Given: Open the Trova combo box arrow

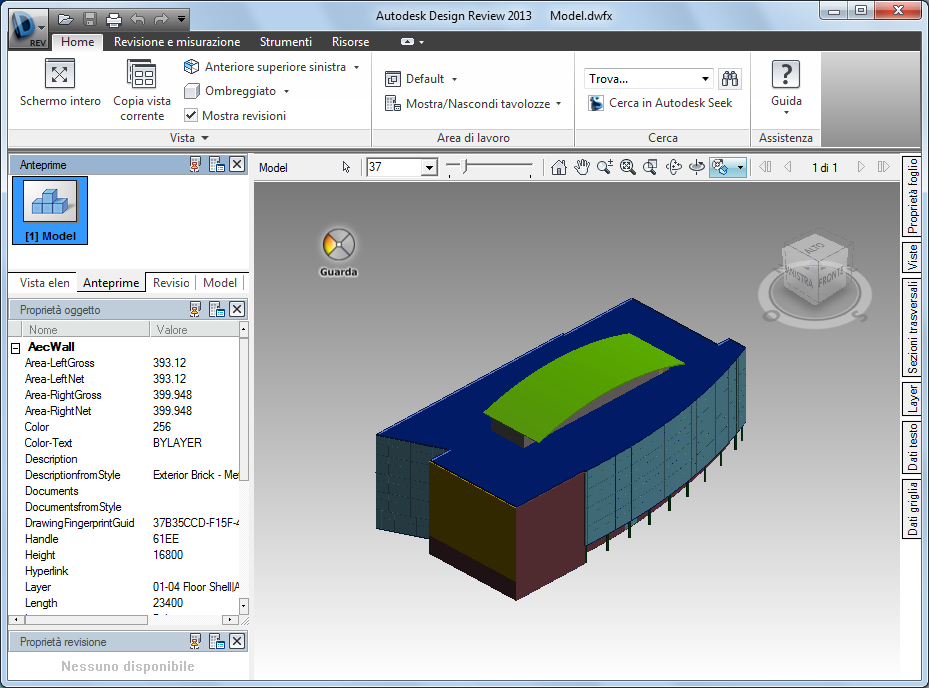Looking at the screenshot, I should (705, 79).
